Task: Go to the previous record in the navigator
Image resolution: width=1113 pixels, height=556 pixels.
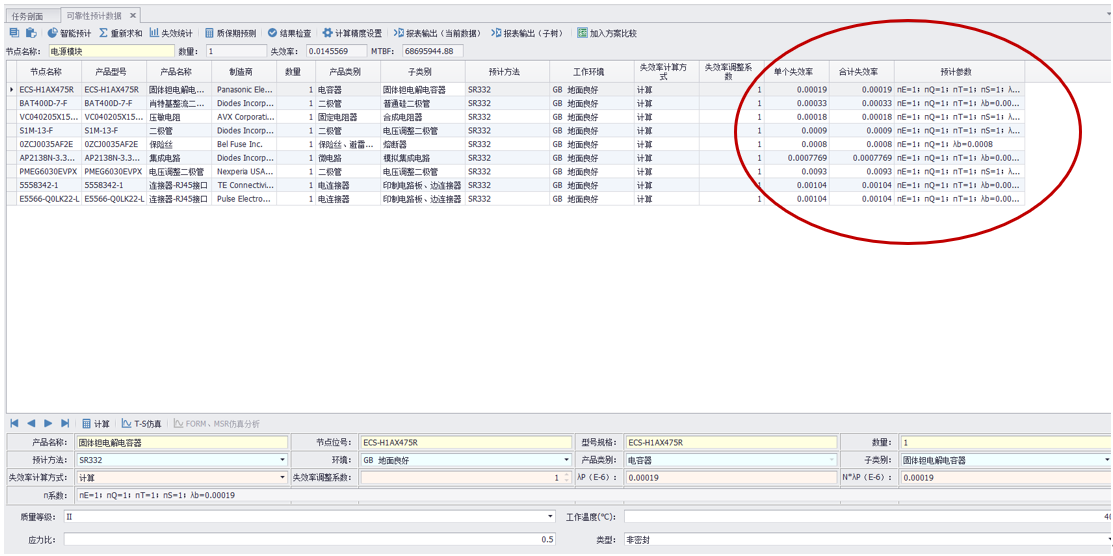Action: tap(31, 423)
